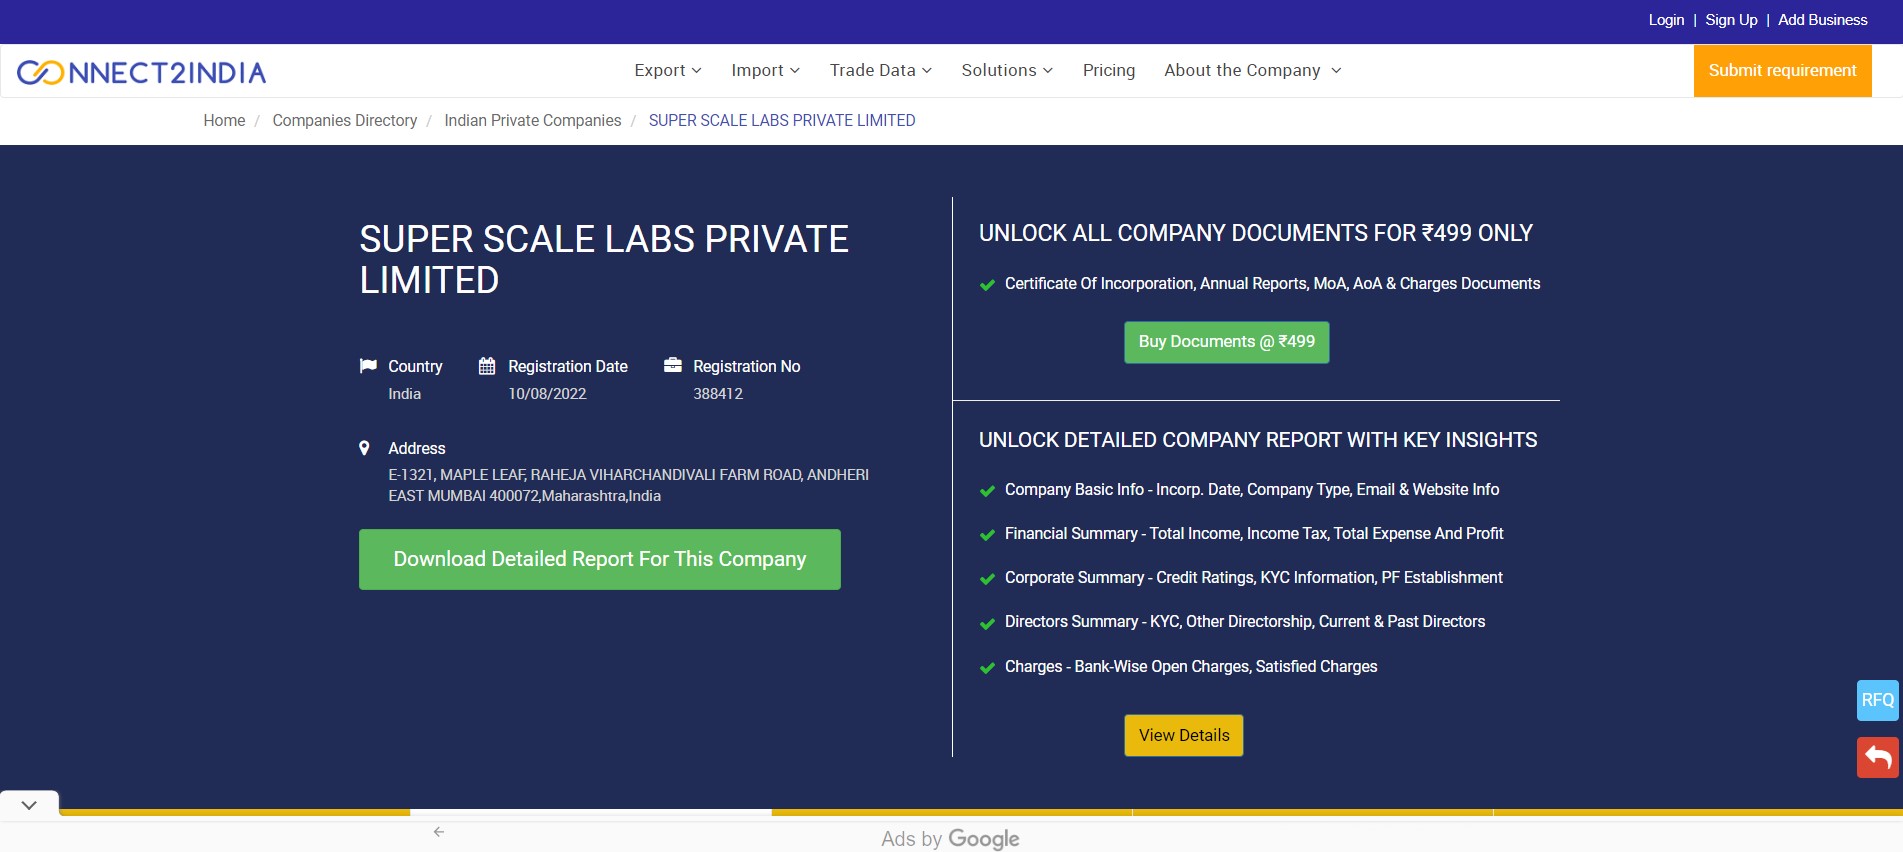This screenshot has width=1903, height=852.
Task: Click Corporate Summary - Credit Ratings text
Action: click(1254, 578)
